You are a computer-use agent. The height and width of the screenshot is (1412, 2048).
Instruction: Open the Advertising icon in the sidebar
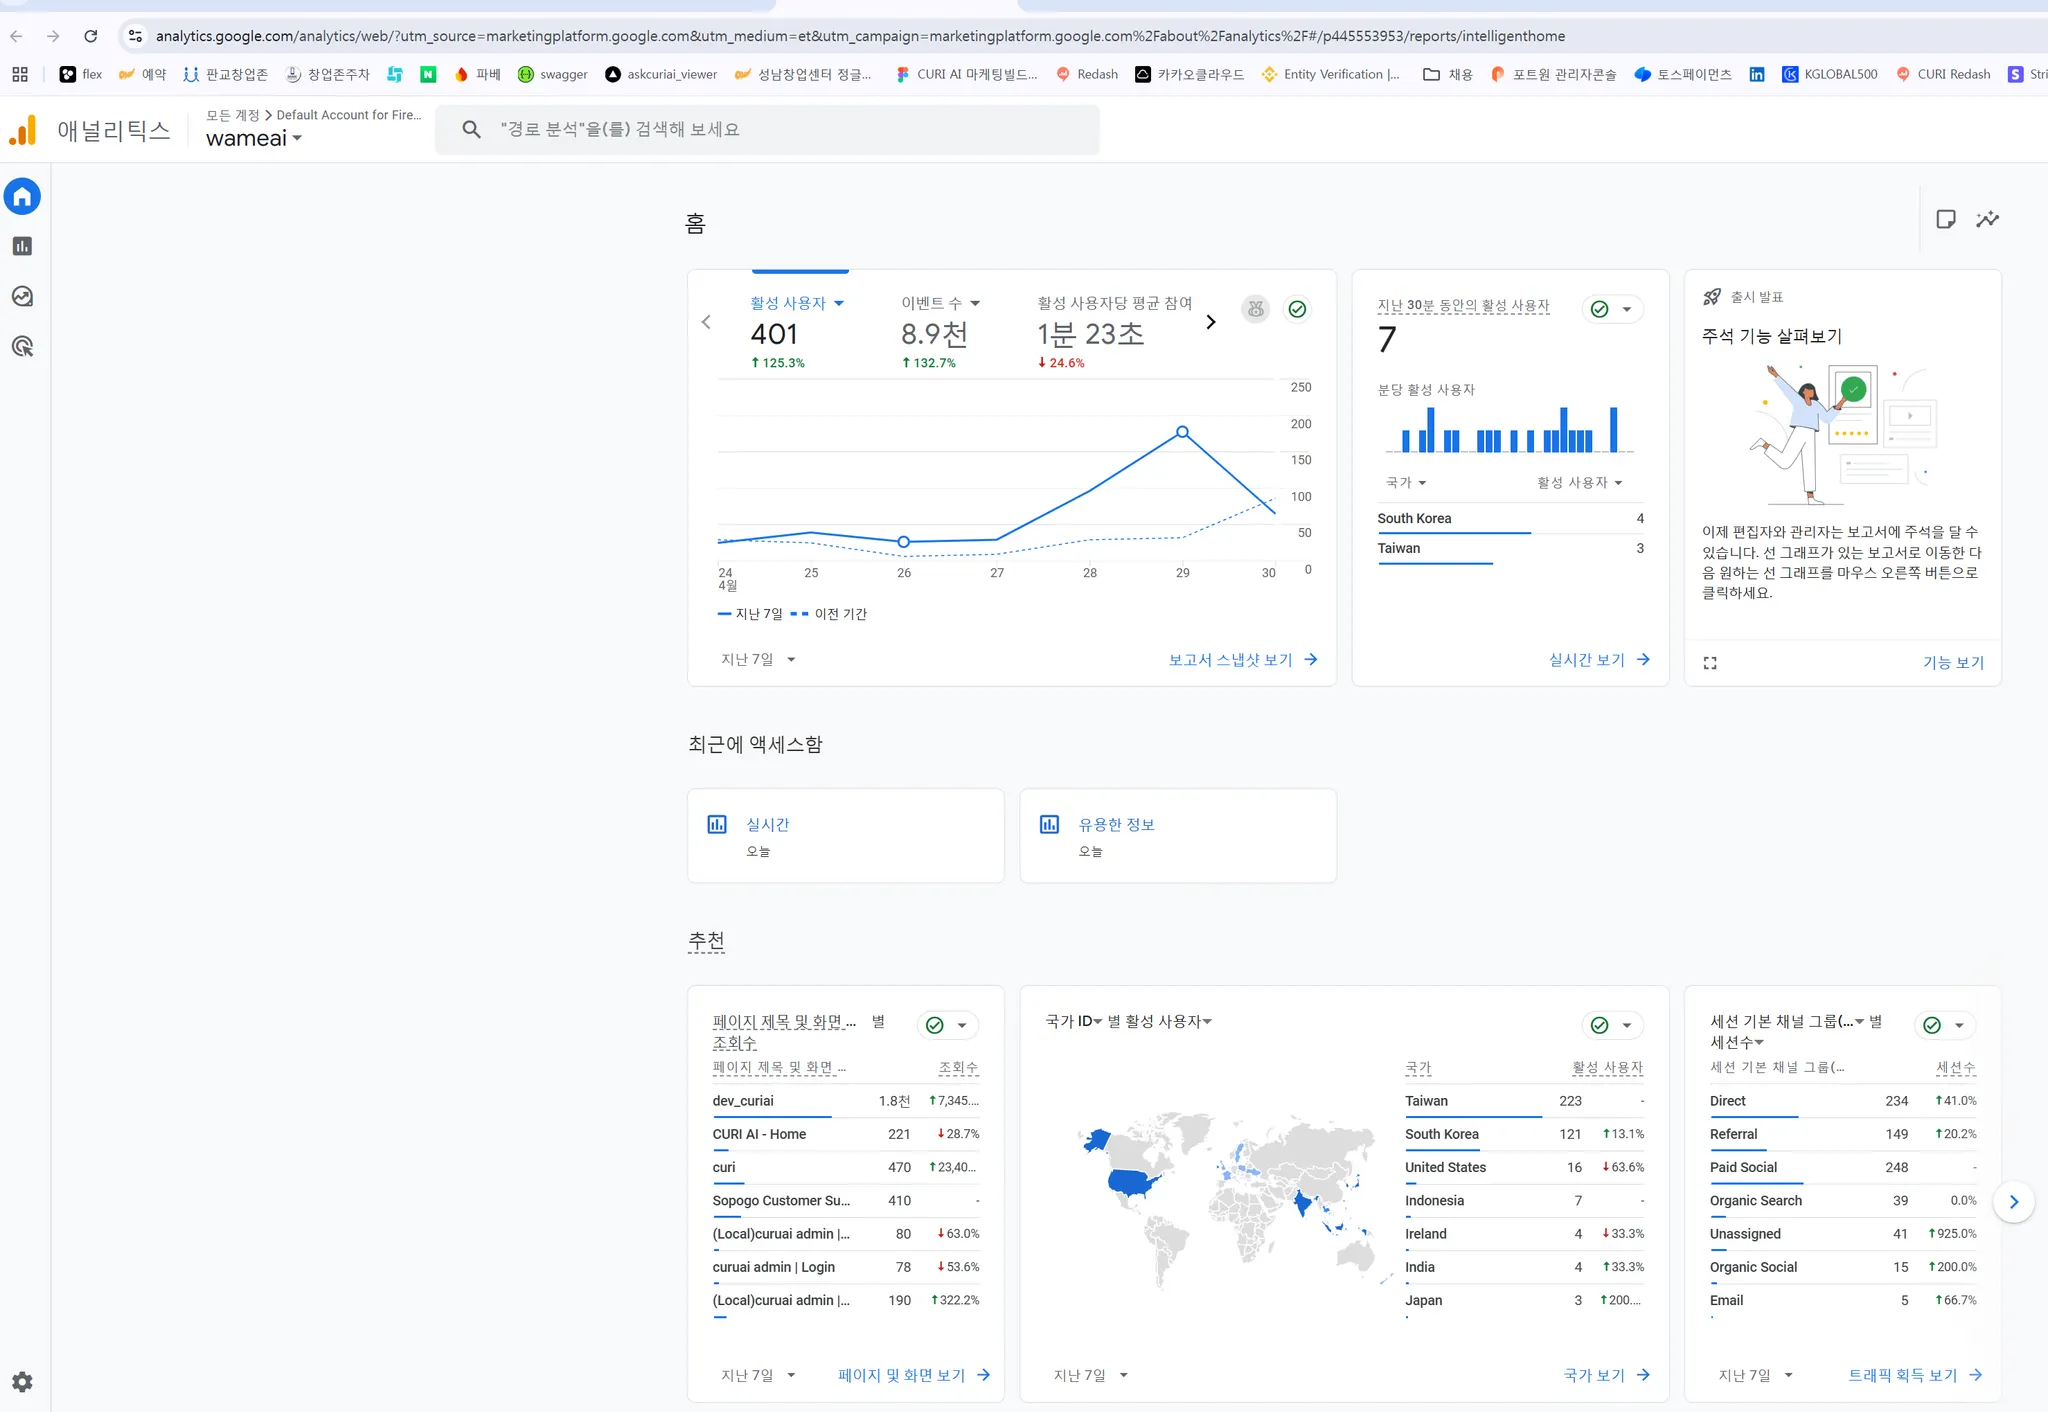click(22, 346)
